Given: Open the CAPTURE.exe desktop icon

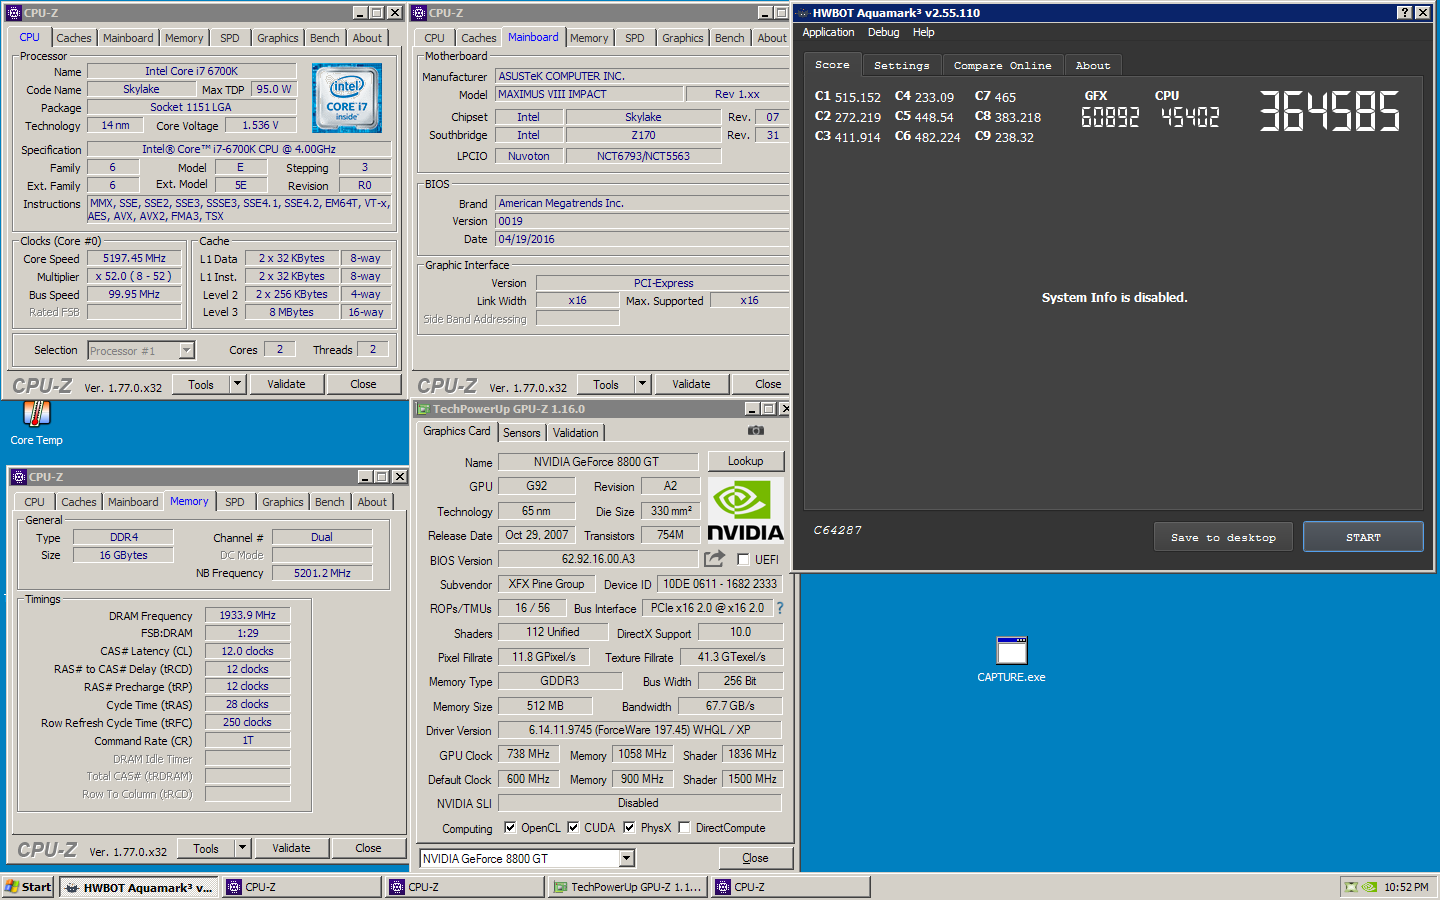Looking at the screenshot, I should tap(1011, 659).
